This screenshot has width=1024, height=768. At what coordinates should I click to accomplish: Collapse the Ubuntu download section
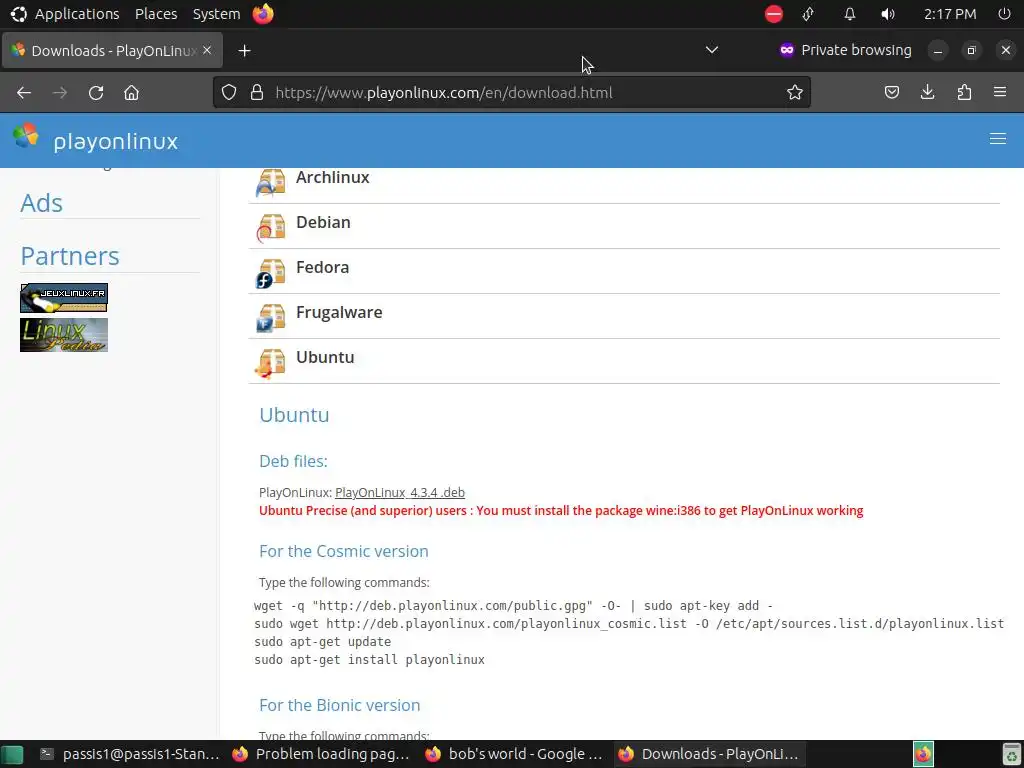coord(624,361)
